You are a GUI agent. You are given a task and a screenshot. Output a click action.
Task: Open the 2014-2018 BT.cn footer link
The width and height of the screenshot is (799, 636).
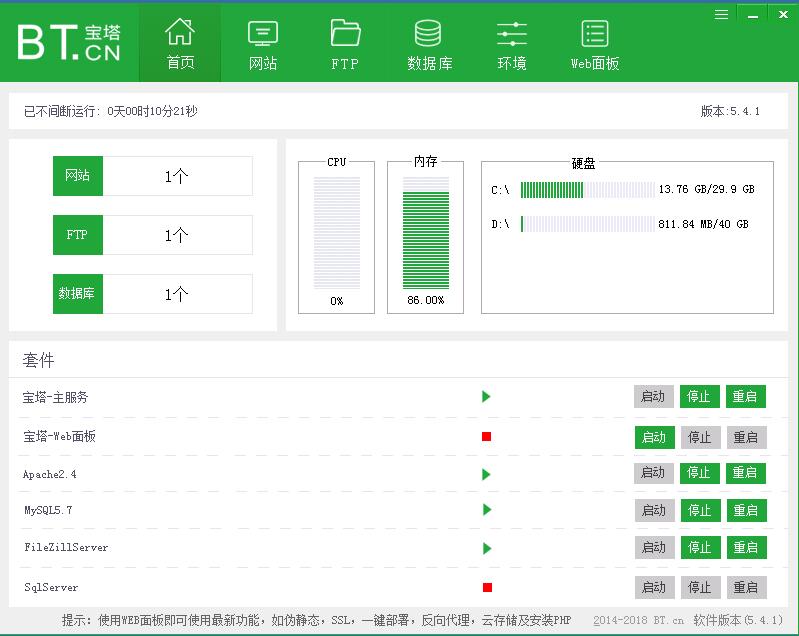(638, 620)
